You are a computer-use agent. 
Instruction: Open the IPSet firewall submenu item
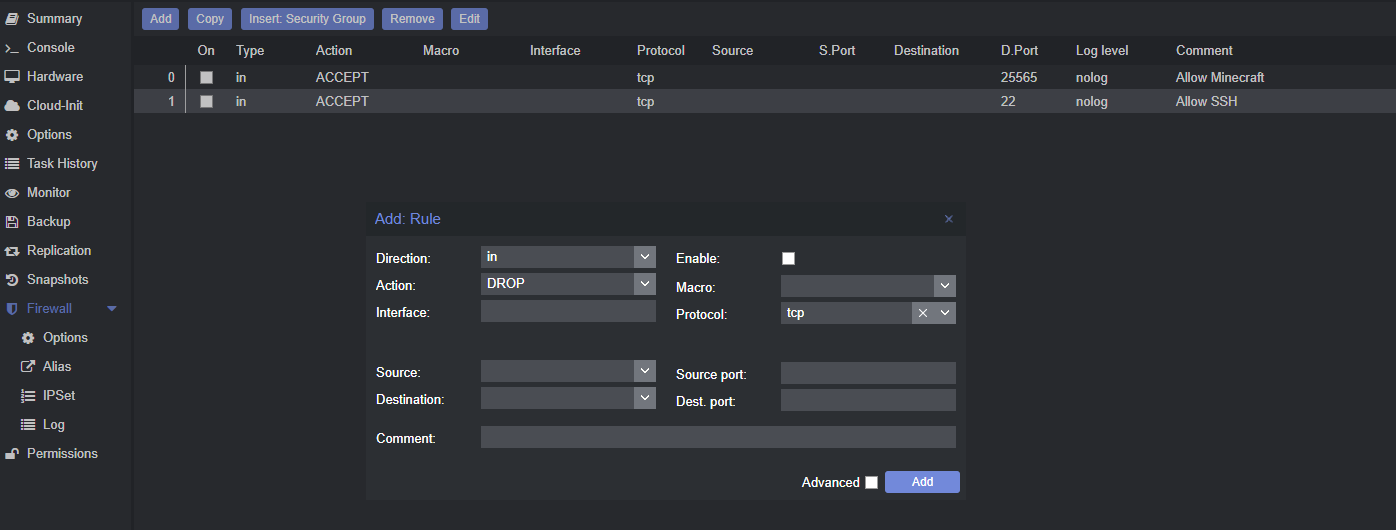point(58,396)
